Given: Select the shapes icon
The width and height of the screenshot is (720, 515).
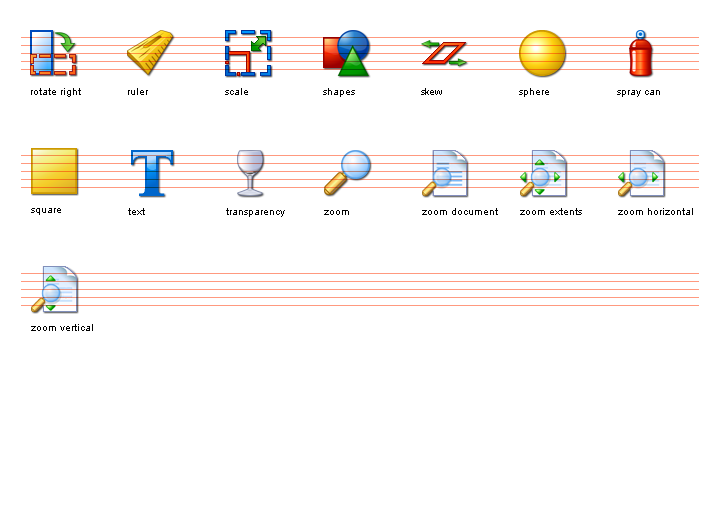Looking at the screenshot, I should click(x=346, y=54).
